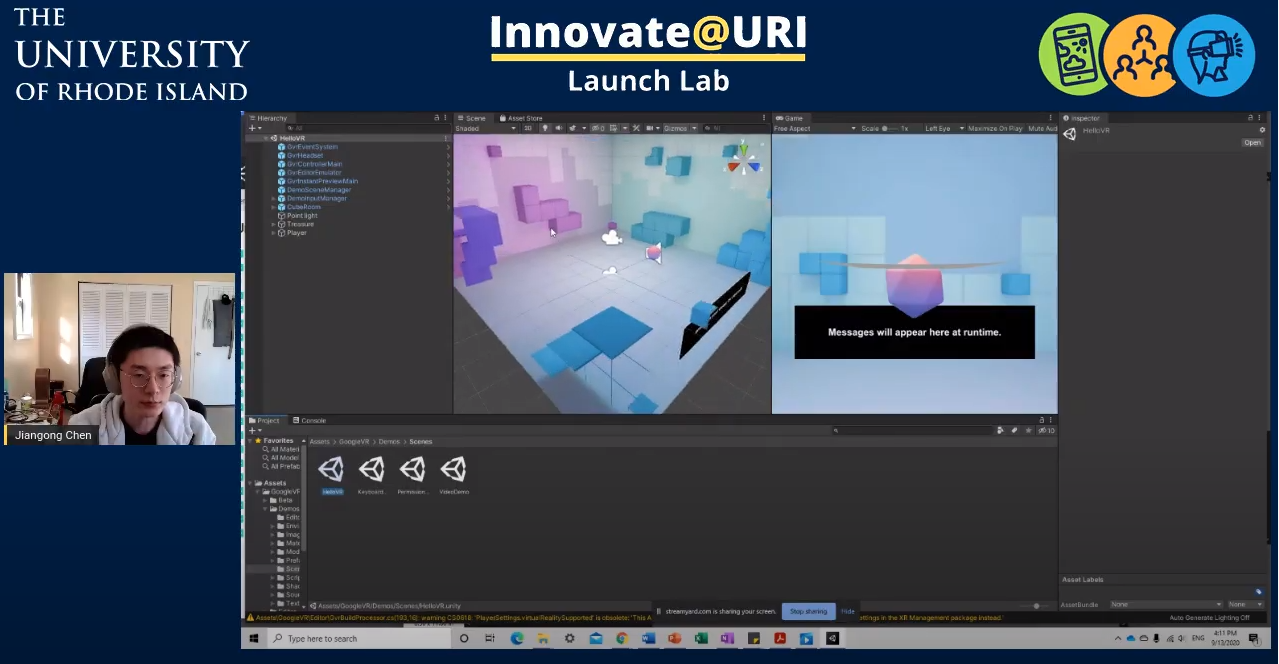
Task: Click the Project panel create plus button
Action: [254, 430]
